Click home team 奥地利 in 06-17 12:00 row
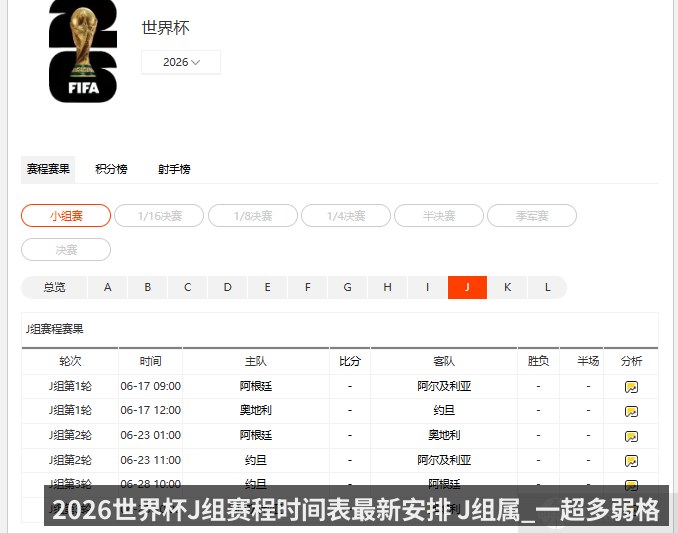 pos(256,410)
